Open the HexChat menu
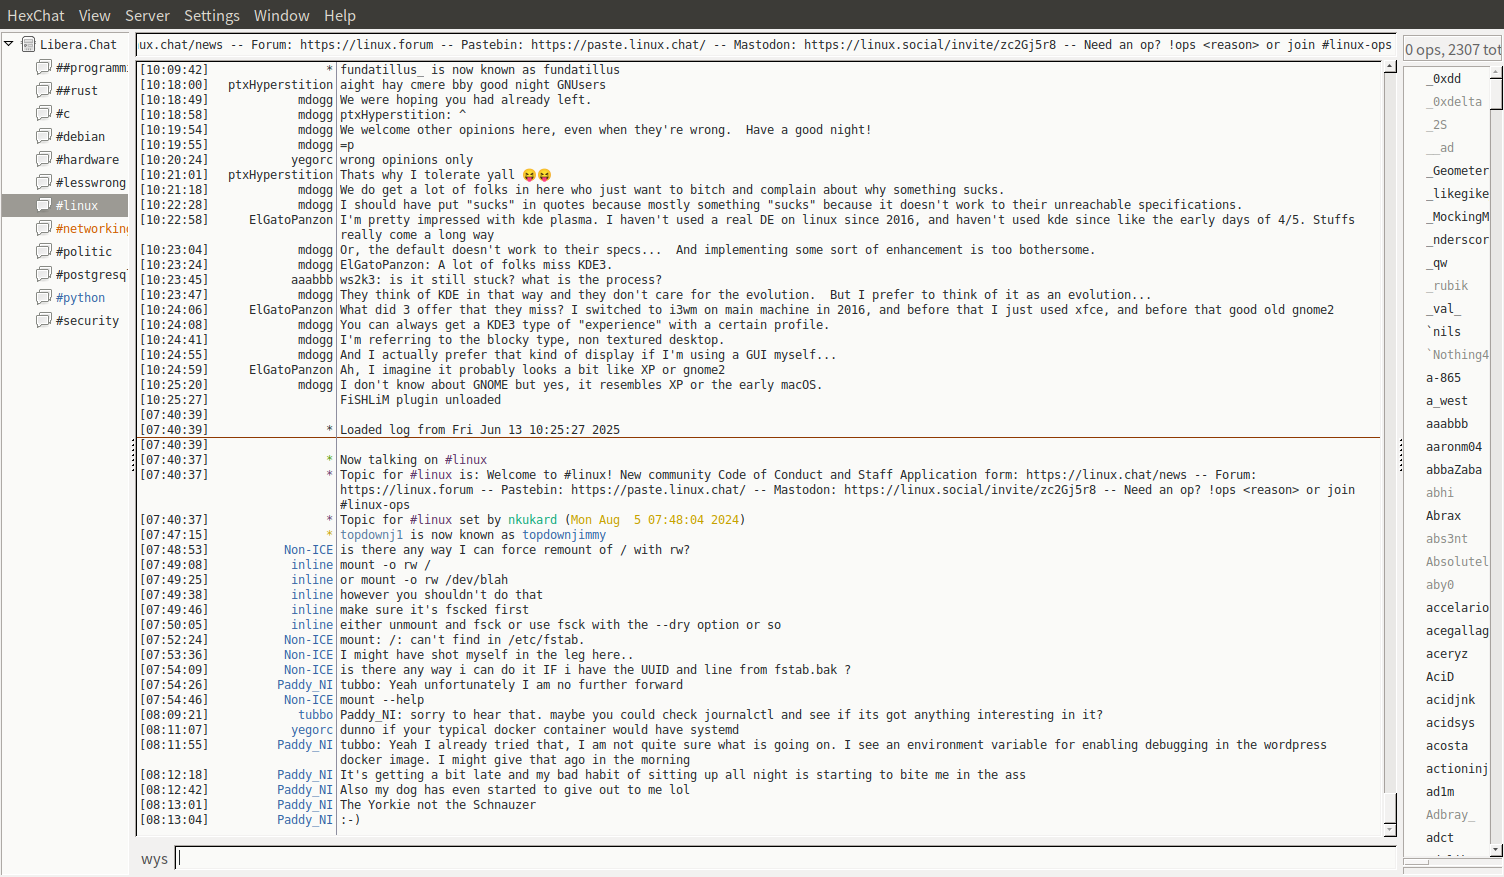This screenshot has height=877, width=1504. (x=36, y=16)
